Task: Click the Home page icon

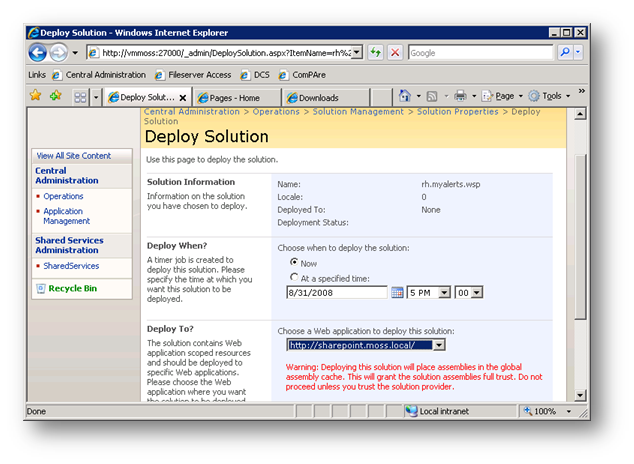Action: click(x=405, y=96)
